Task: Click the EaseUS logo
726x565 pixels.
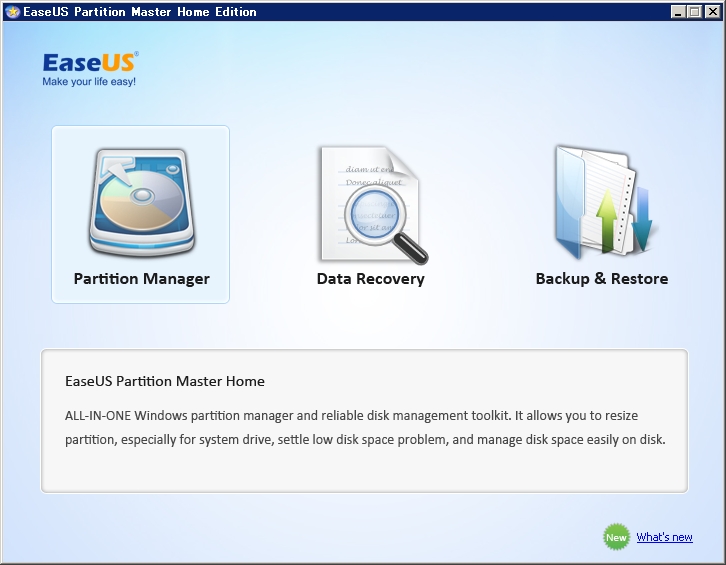Action: [90, 63]
